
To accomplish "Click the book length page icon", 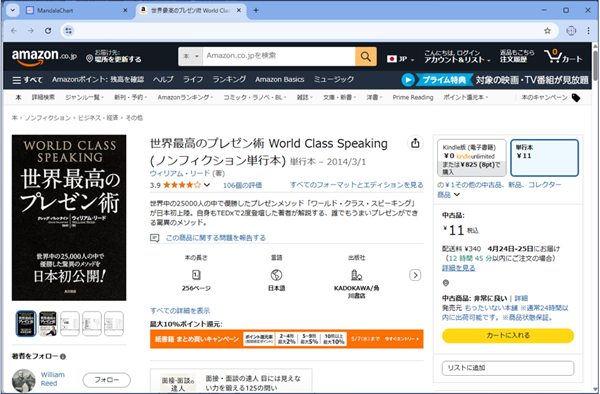I will (196, 275).
